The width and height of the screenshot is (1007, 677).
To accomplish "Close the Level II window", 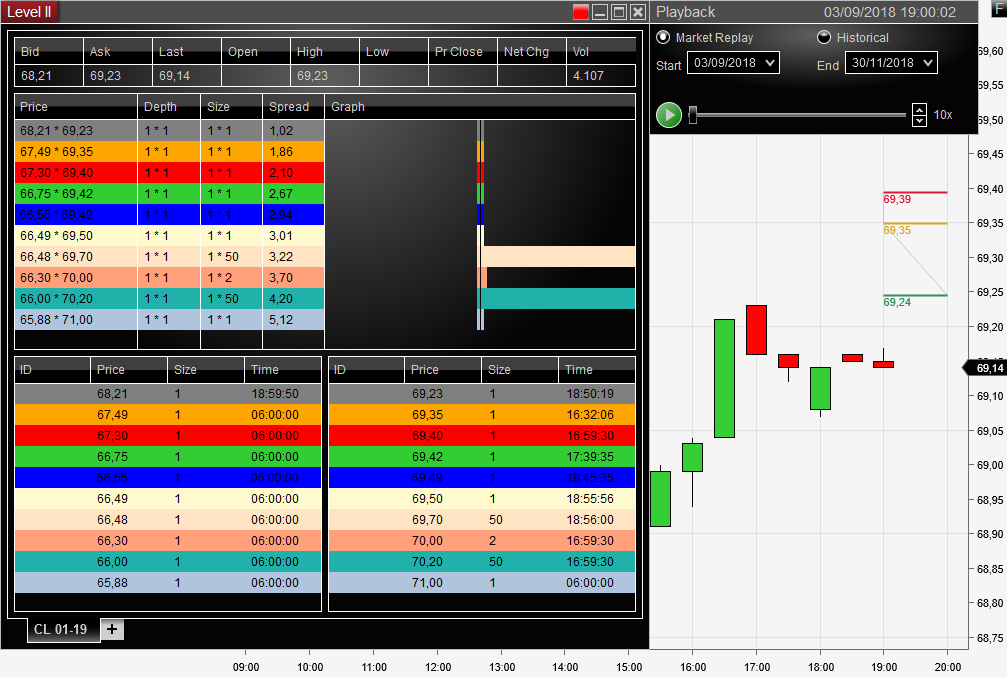I will coord(638,12).
